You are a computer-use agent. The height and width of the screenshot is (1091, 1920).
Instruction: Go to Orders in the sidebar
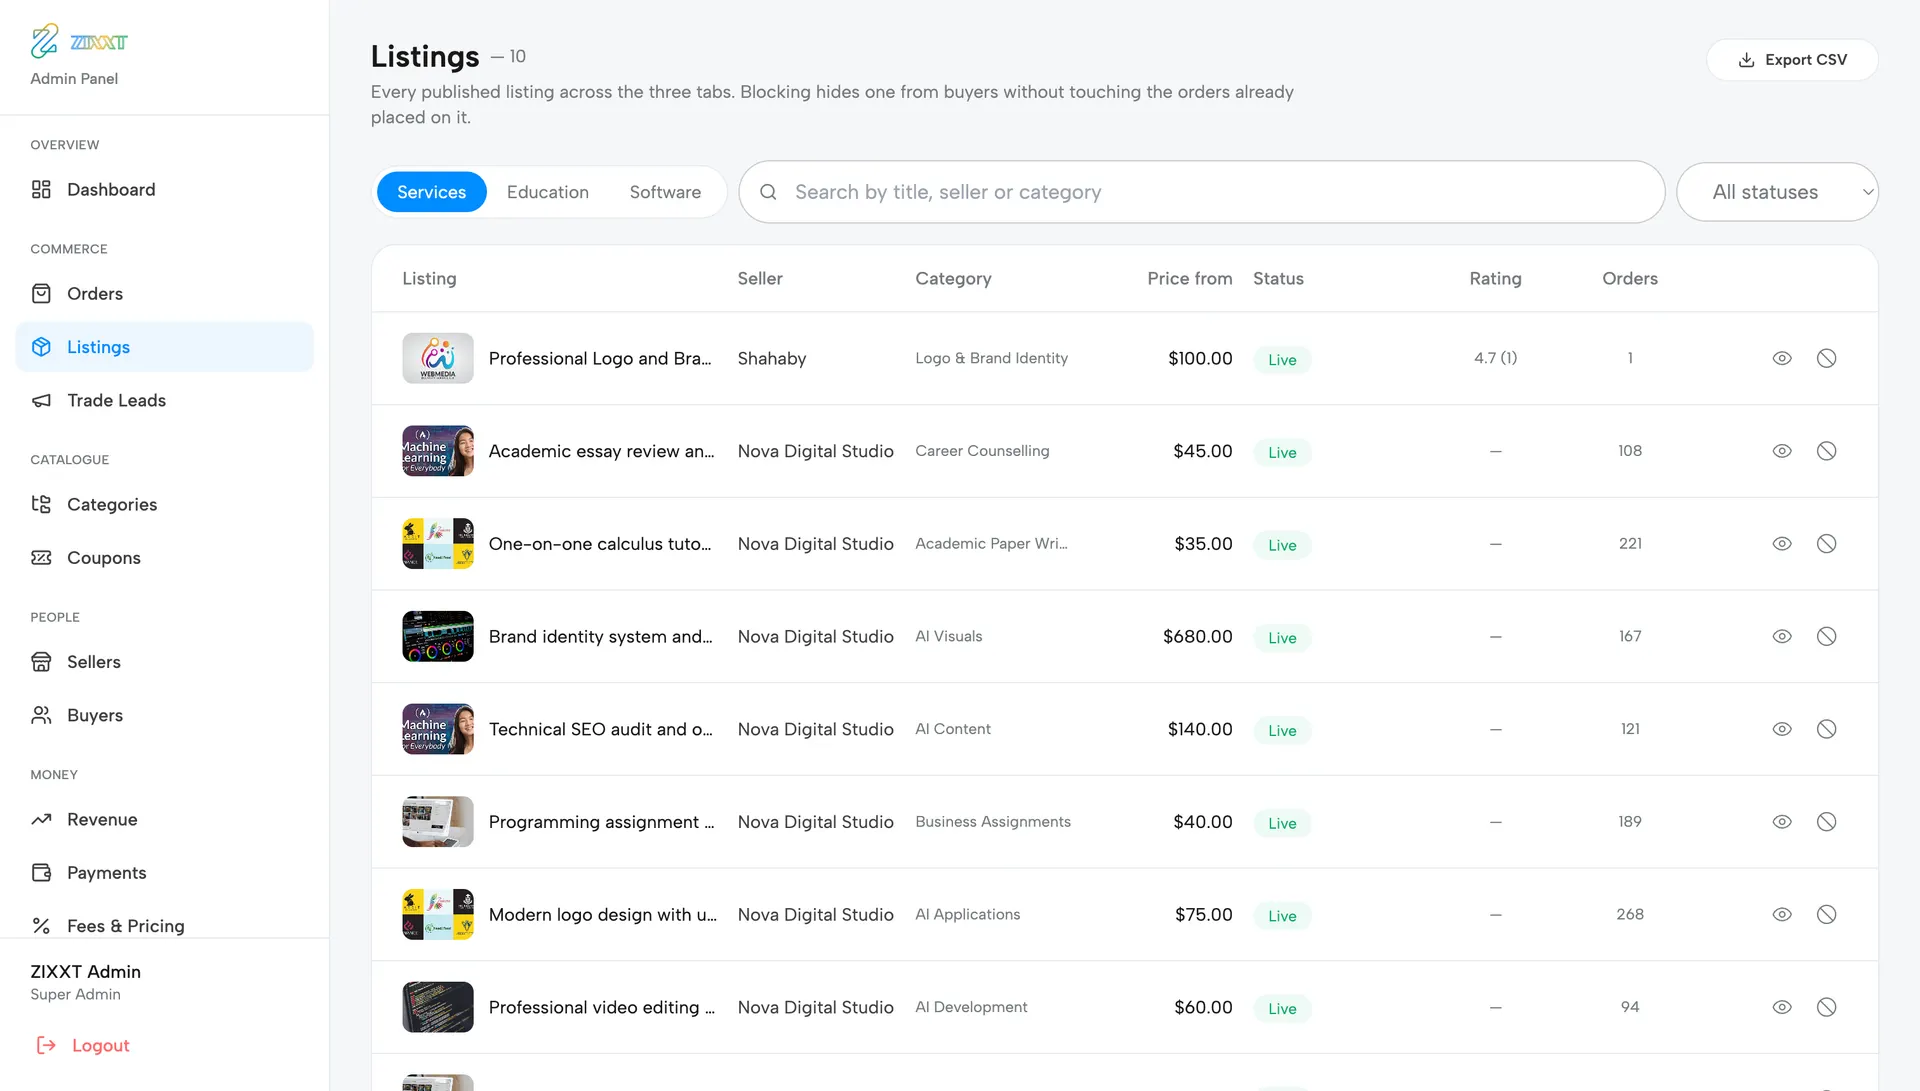[x=165, y=294]
